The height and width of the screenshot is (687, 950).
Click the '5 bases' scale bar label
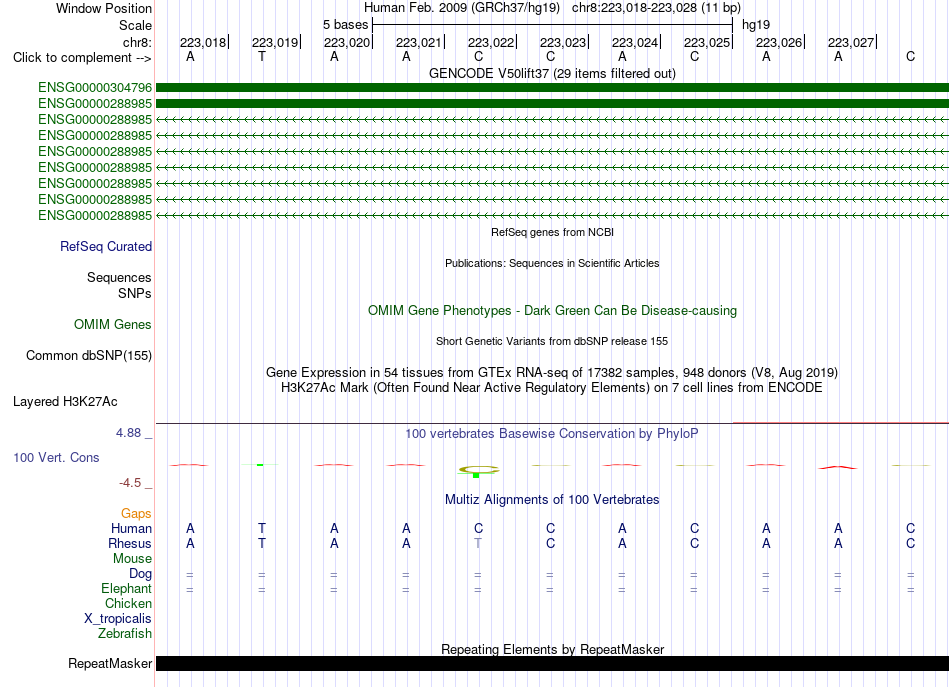pos(345,25)
